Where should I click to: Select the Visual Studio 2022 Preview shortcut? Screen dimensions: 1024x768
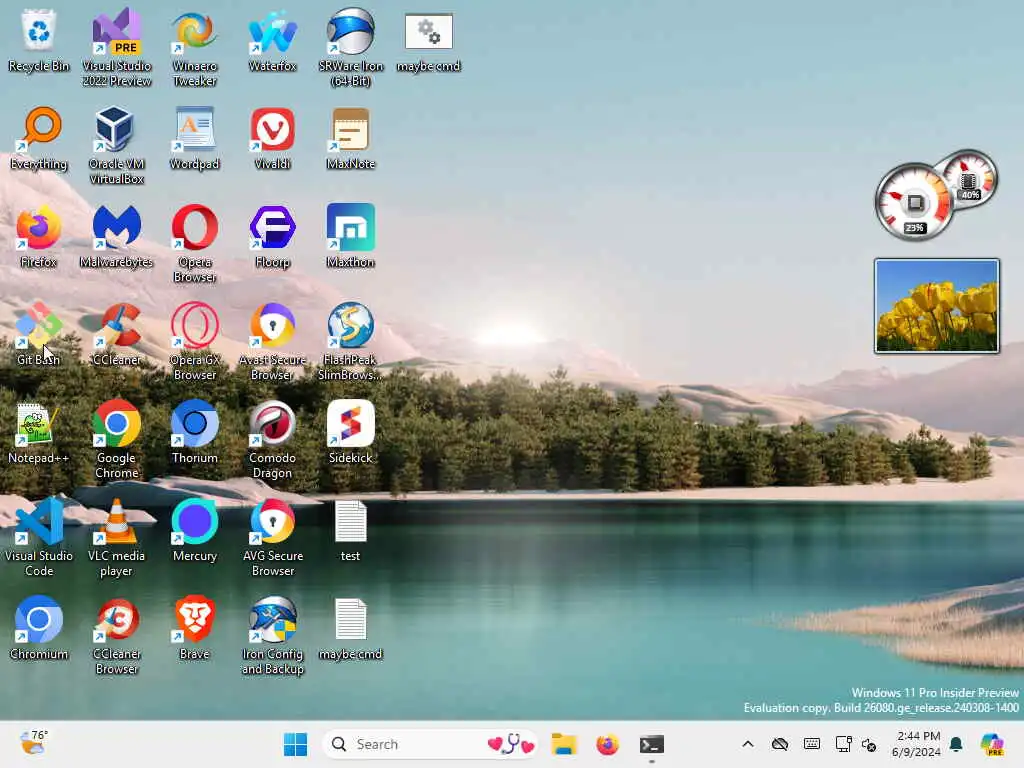[116, 47]
